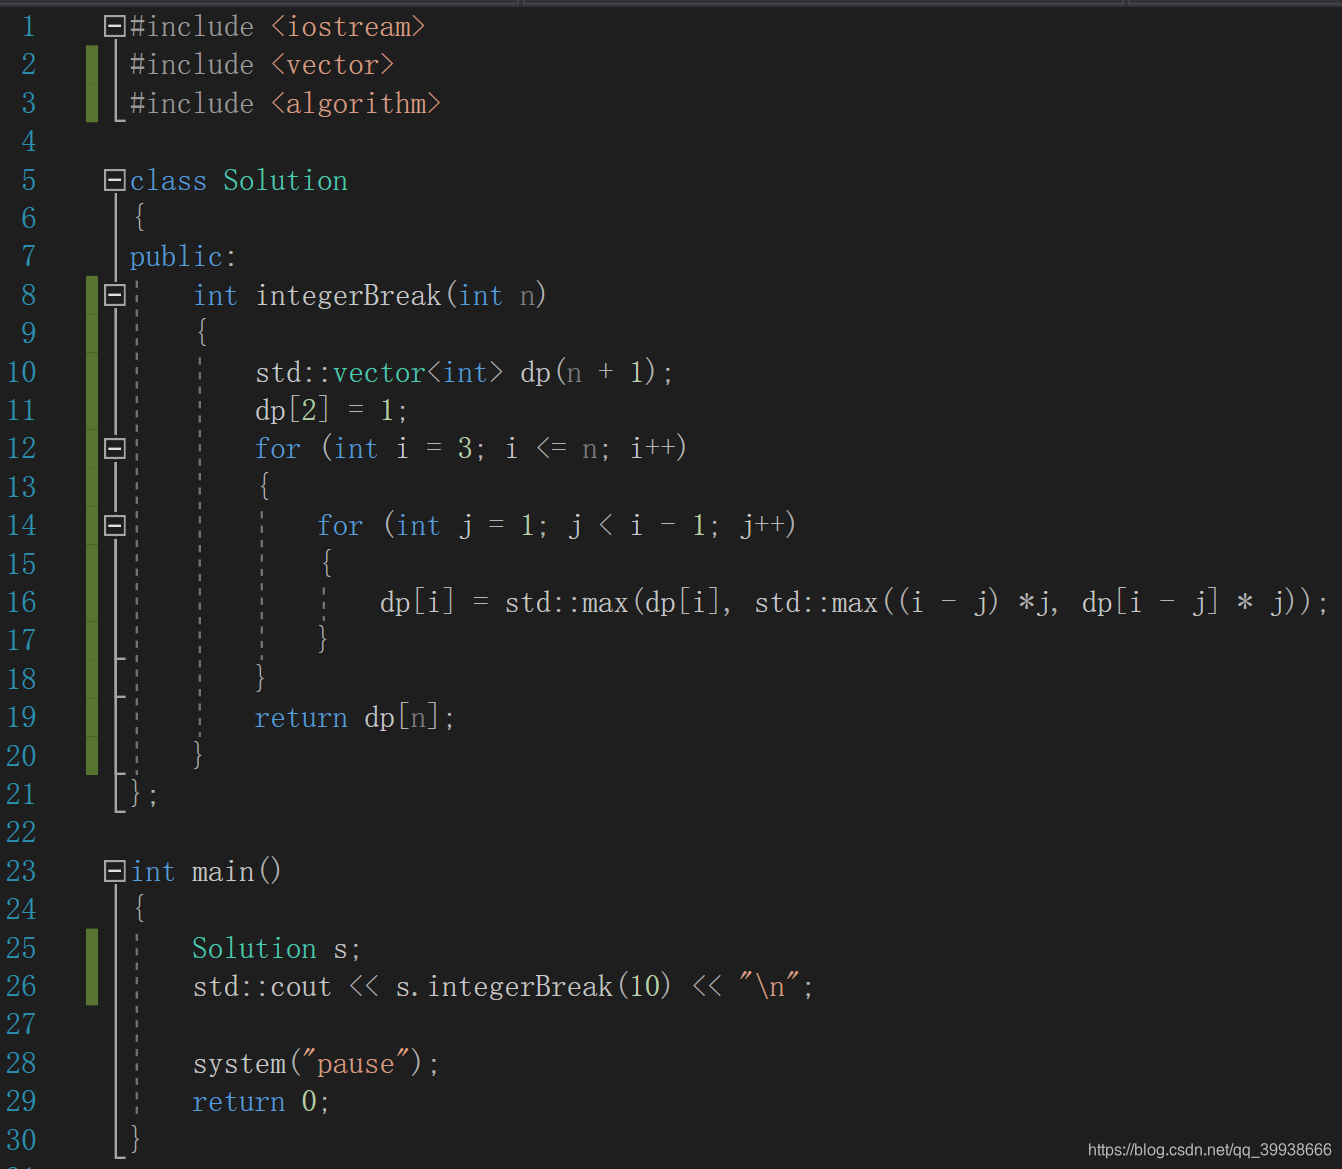Collapse the class Solution block
The height and width of the screenshot is (1169, 1342).
(115, 181)
